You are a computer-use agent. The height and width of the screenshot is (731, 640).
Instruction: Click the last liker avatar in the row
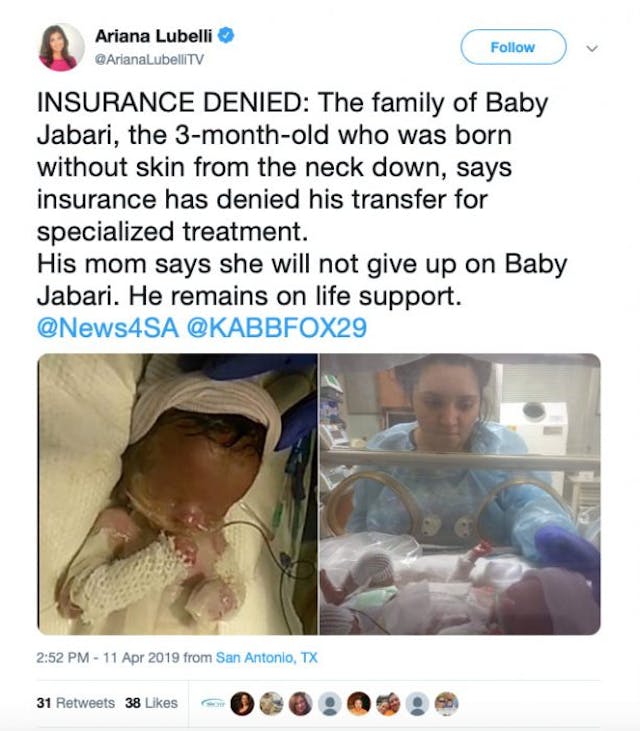click(x=446, y=703)
